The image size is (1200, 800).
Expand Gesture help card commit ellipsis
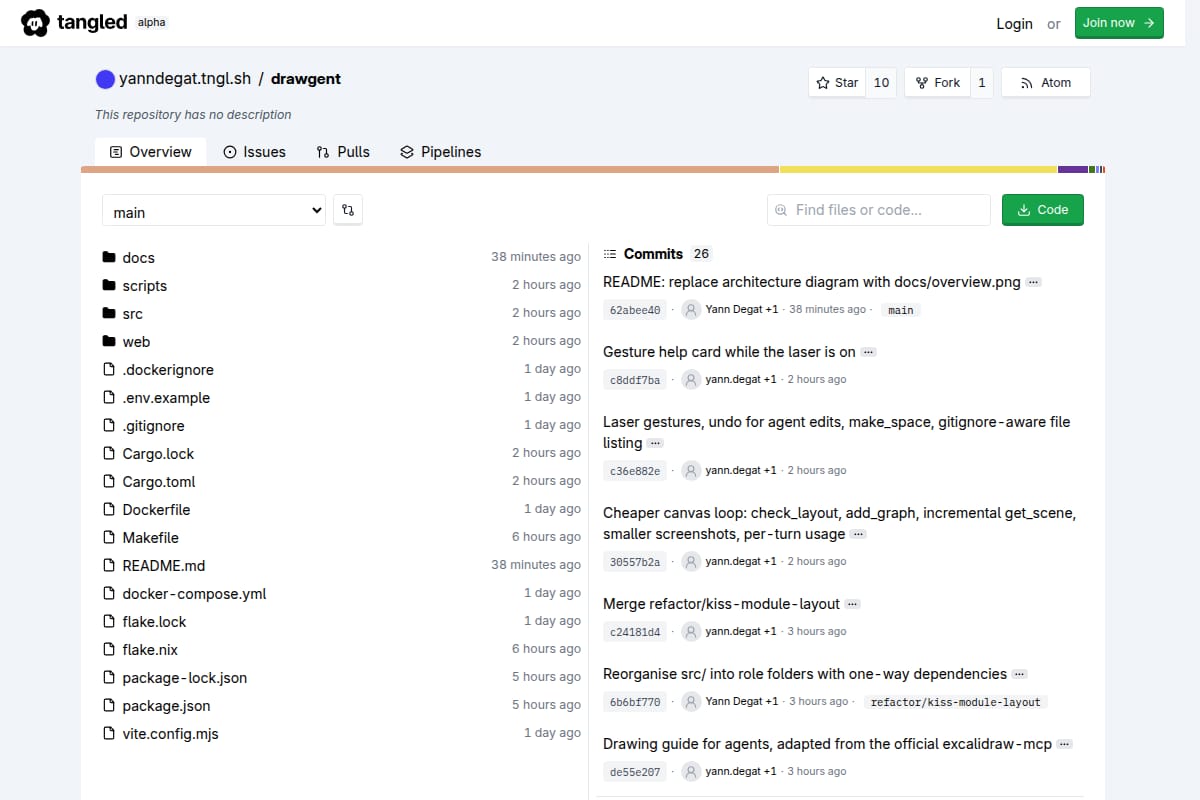tap(868, 353)
